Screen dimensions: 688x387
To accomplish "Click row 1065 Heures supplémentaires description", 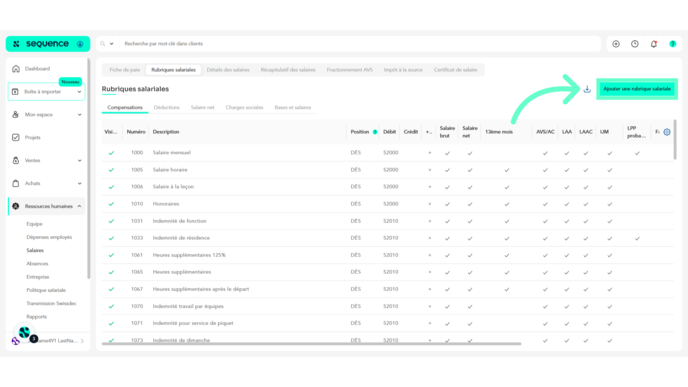I will (x=182, y=272).
